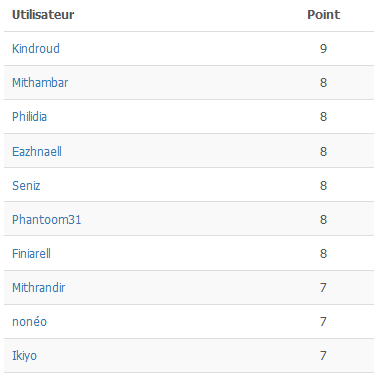
Task: Select the score in the nonéo row
Action: [x=323, y=322]
